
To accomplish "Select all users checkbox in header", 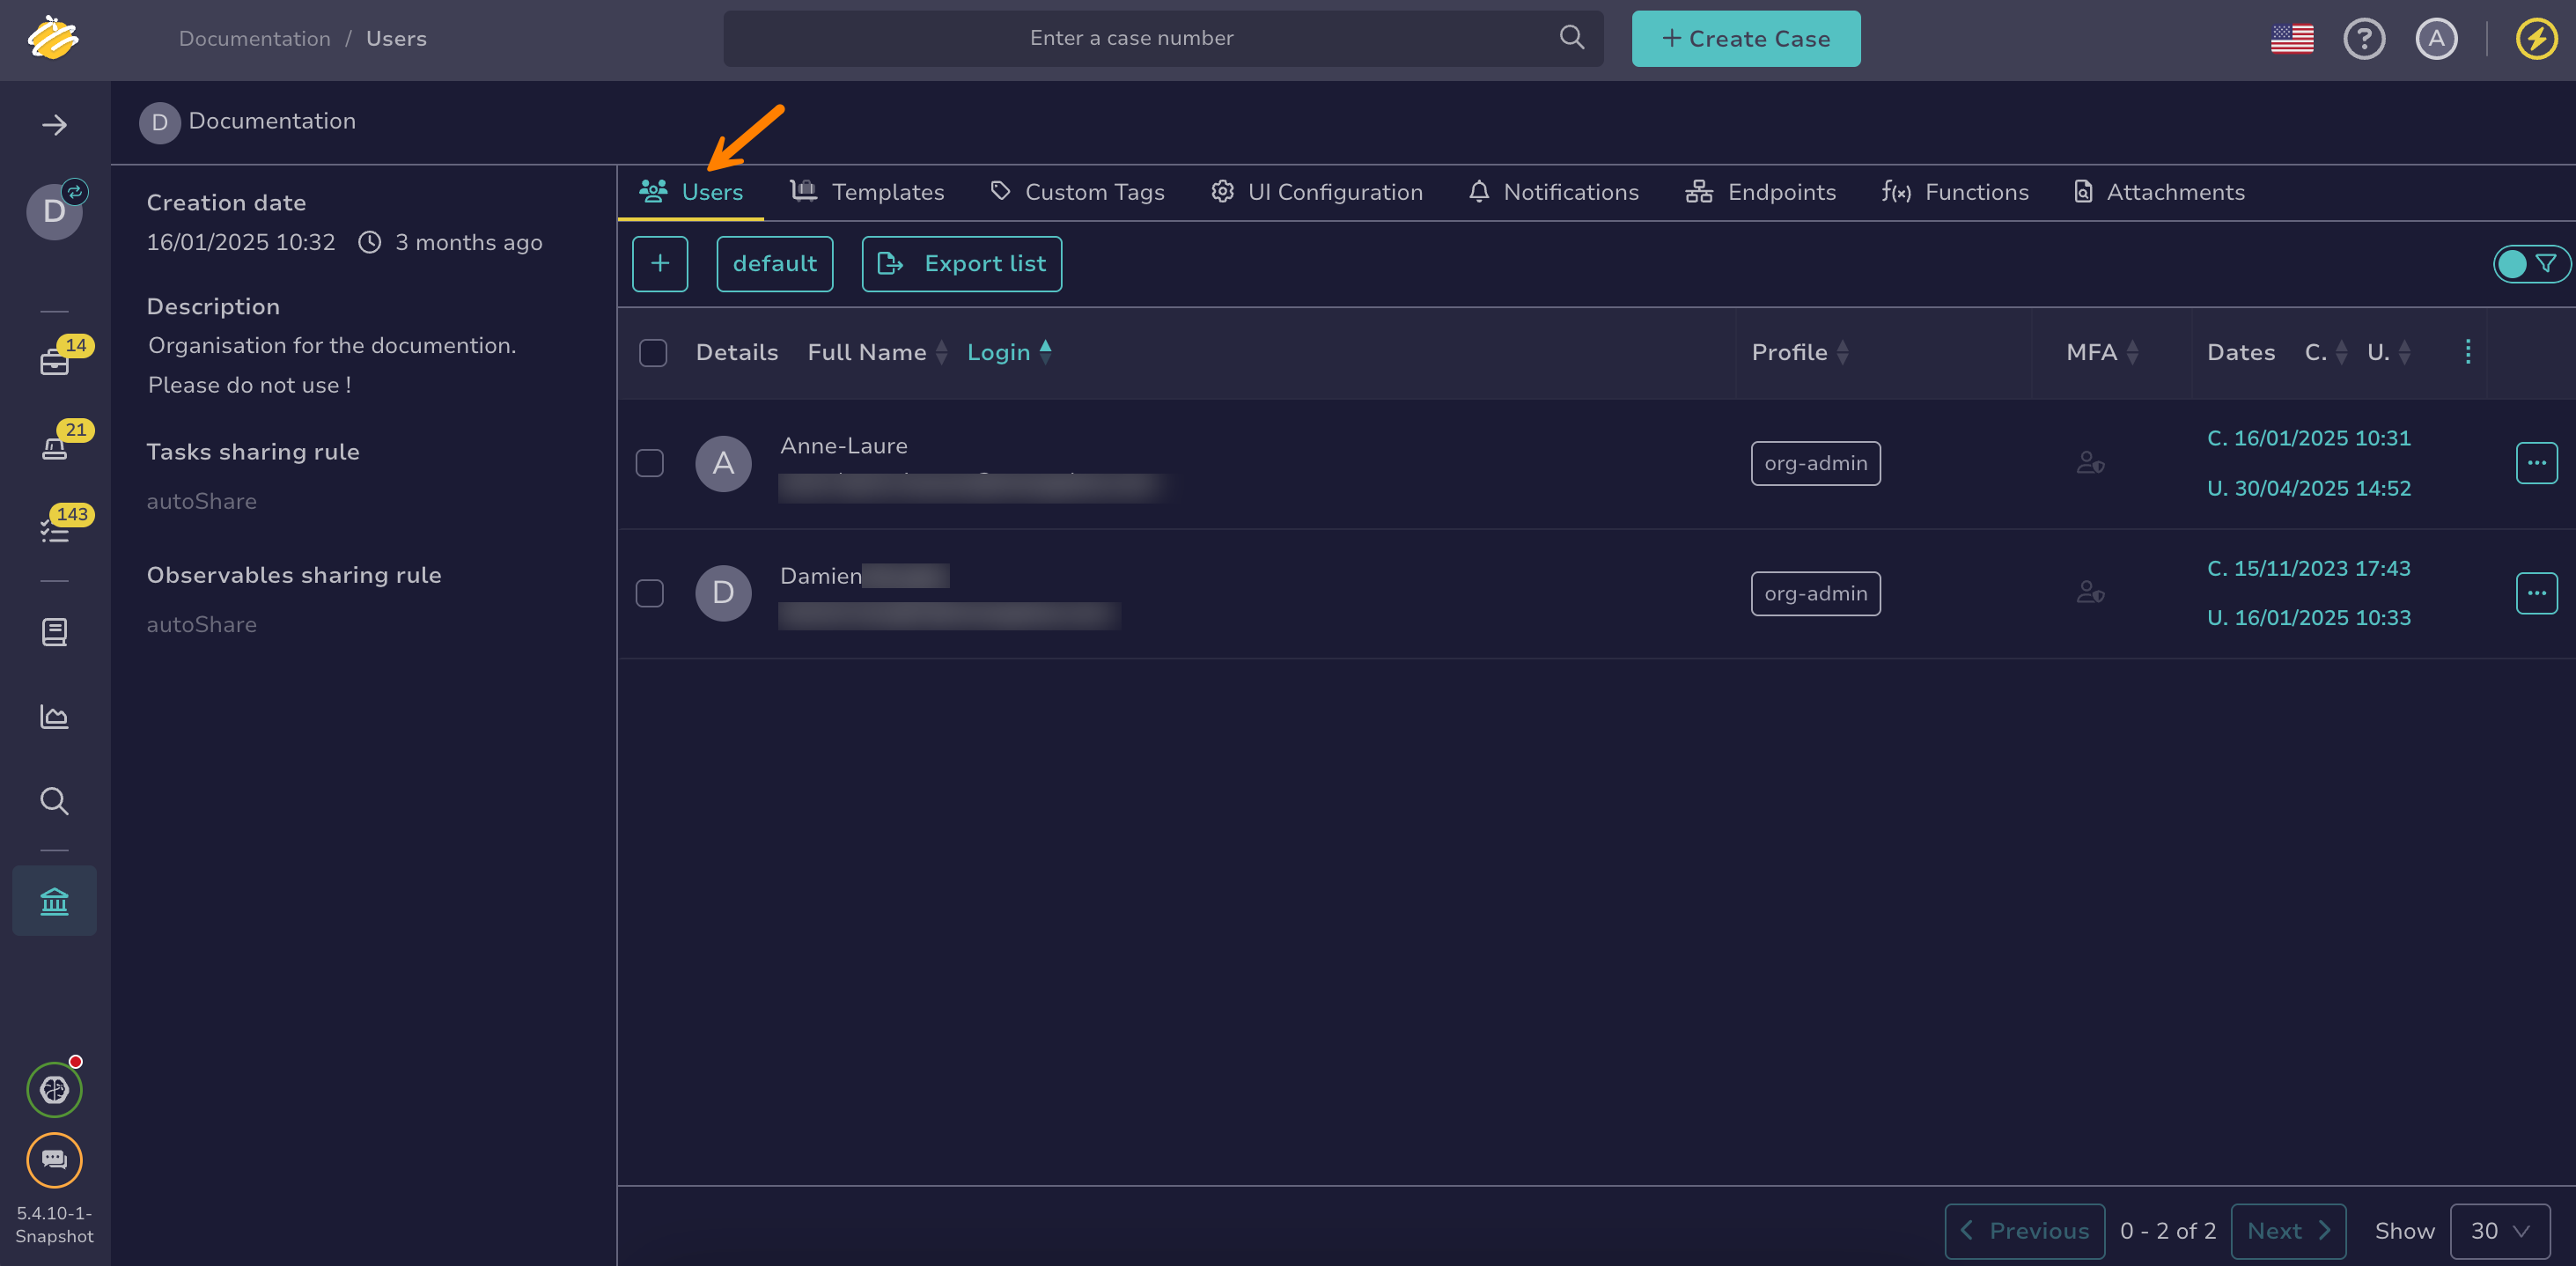I will pos(653,353).
